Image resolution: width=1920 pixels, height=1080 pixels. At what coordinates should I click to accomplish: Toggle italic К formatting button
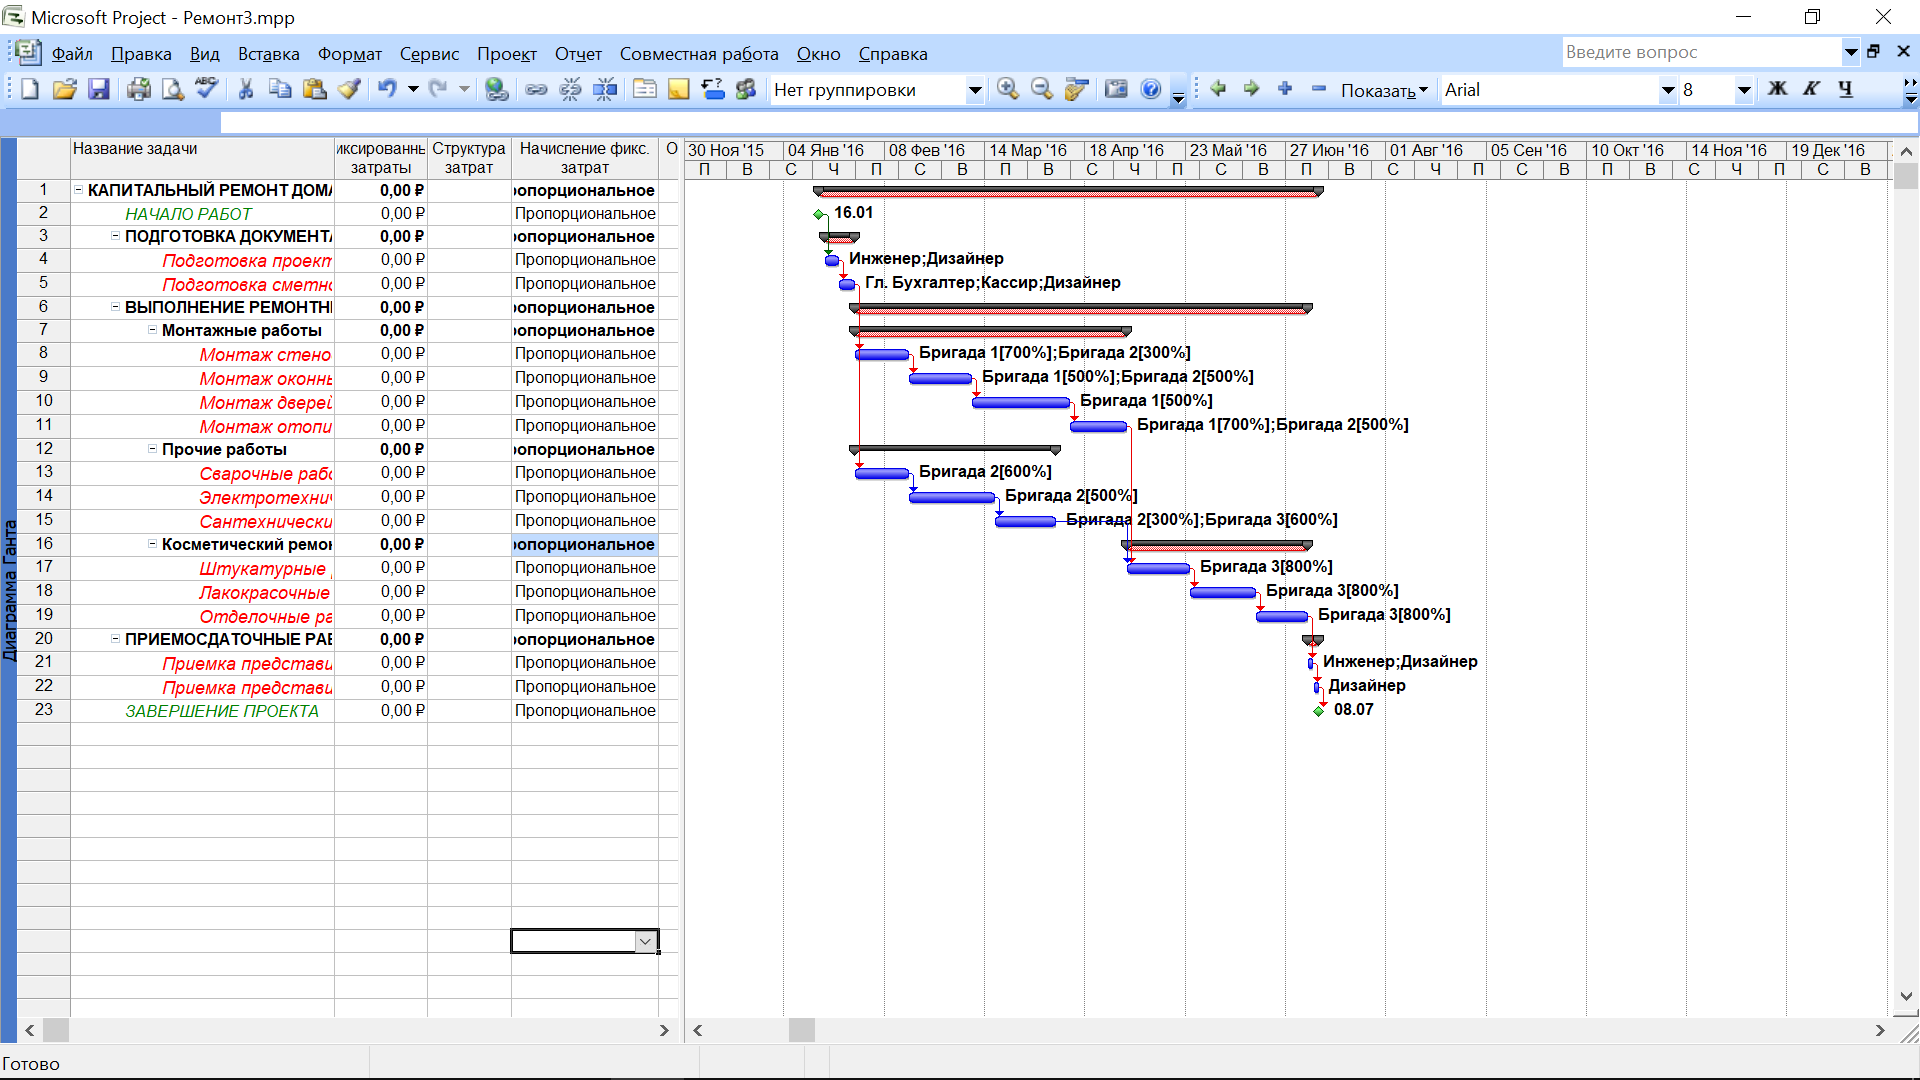[x=1811, y=89]
